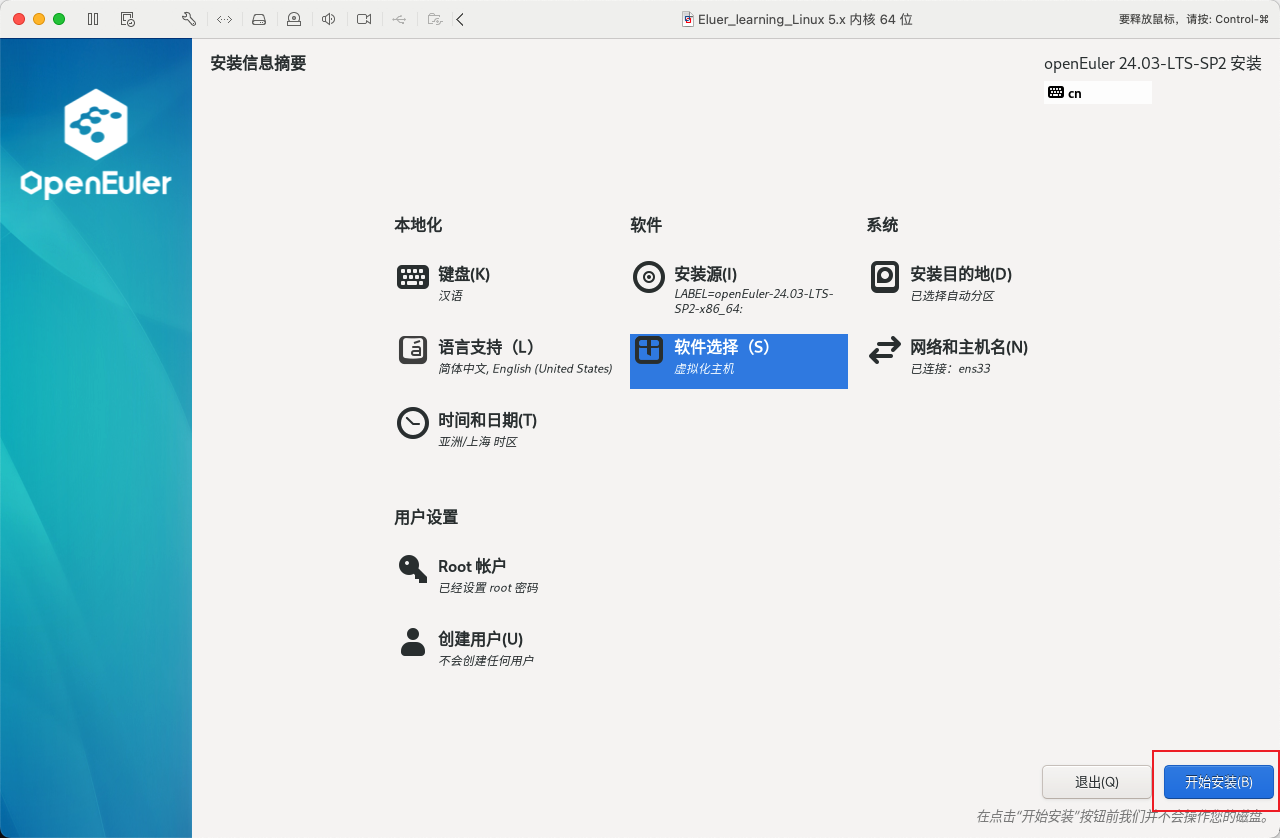Select the 创建用户(U) label
The width and height of the screenshot is (1280, 838).
tap(481, 639)
